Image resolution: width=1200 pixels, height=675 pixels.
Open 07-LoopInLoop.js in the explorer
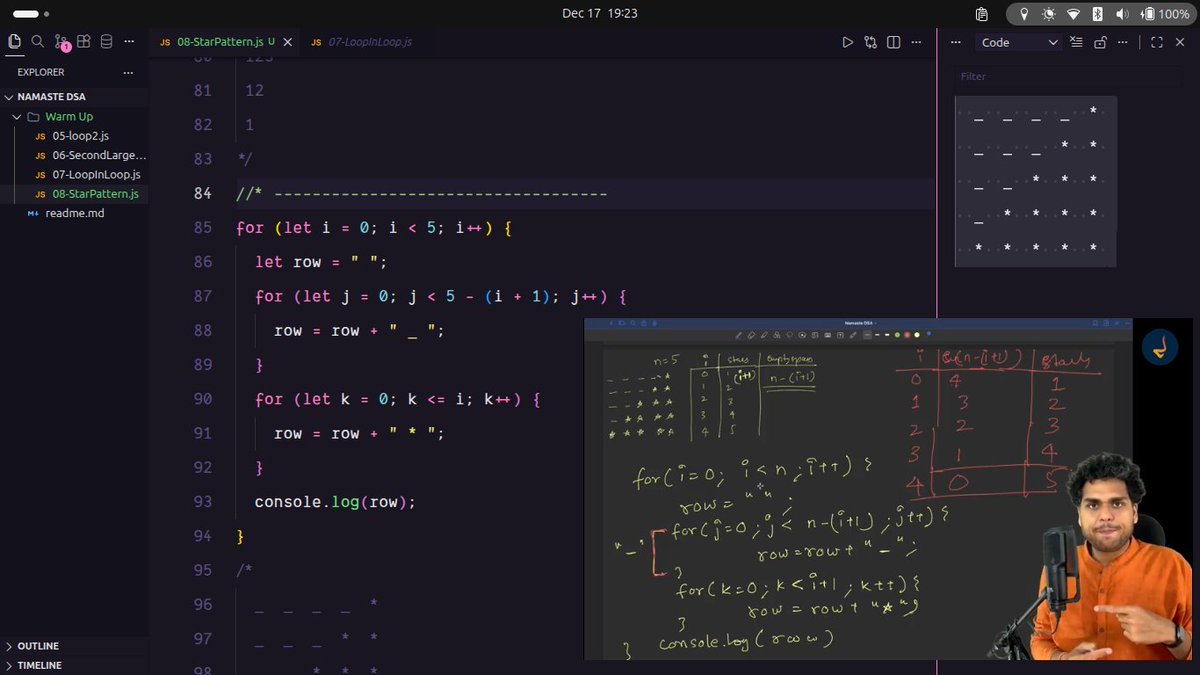tap(87, 174)
